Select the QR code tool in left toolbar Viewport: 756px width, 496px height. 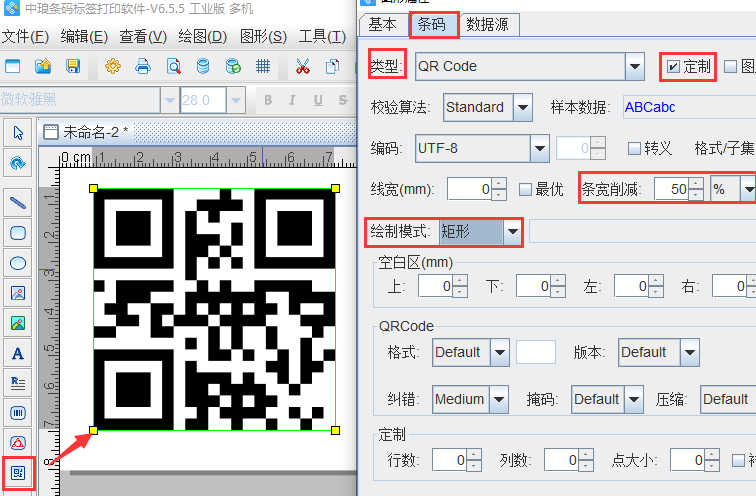pyautogui.click(x=17, y=471)
